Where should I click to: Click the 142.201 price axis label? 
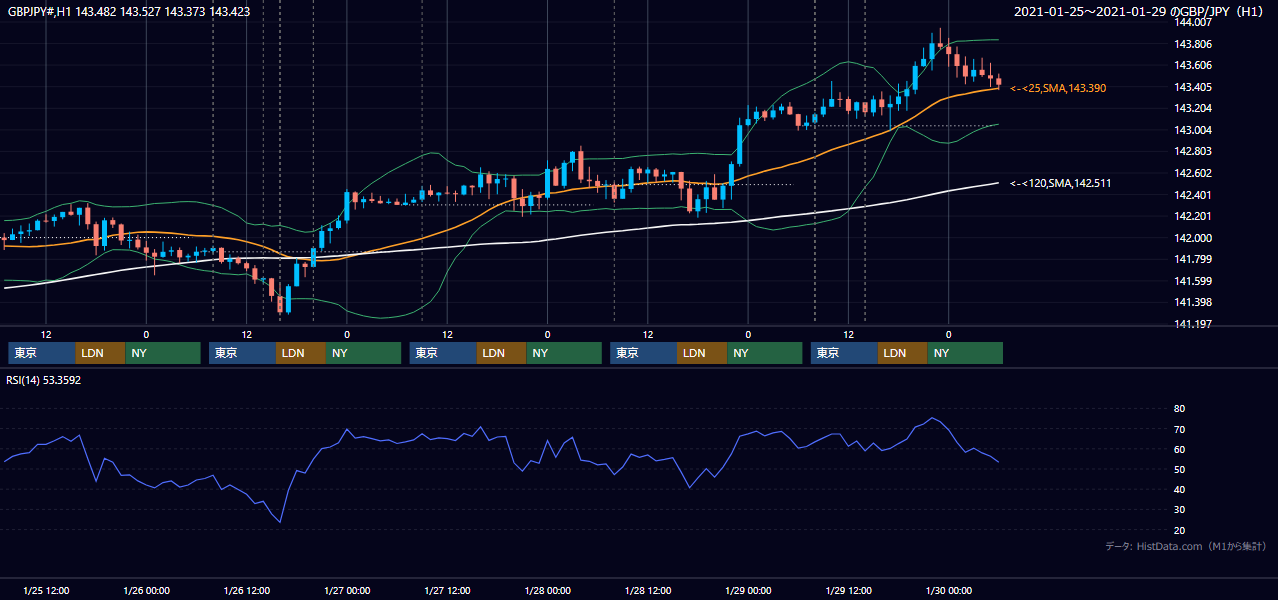(1193, 216)
